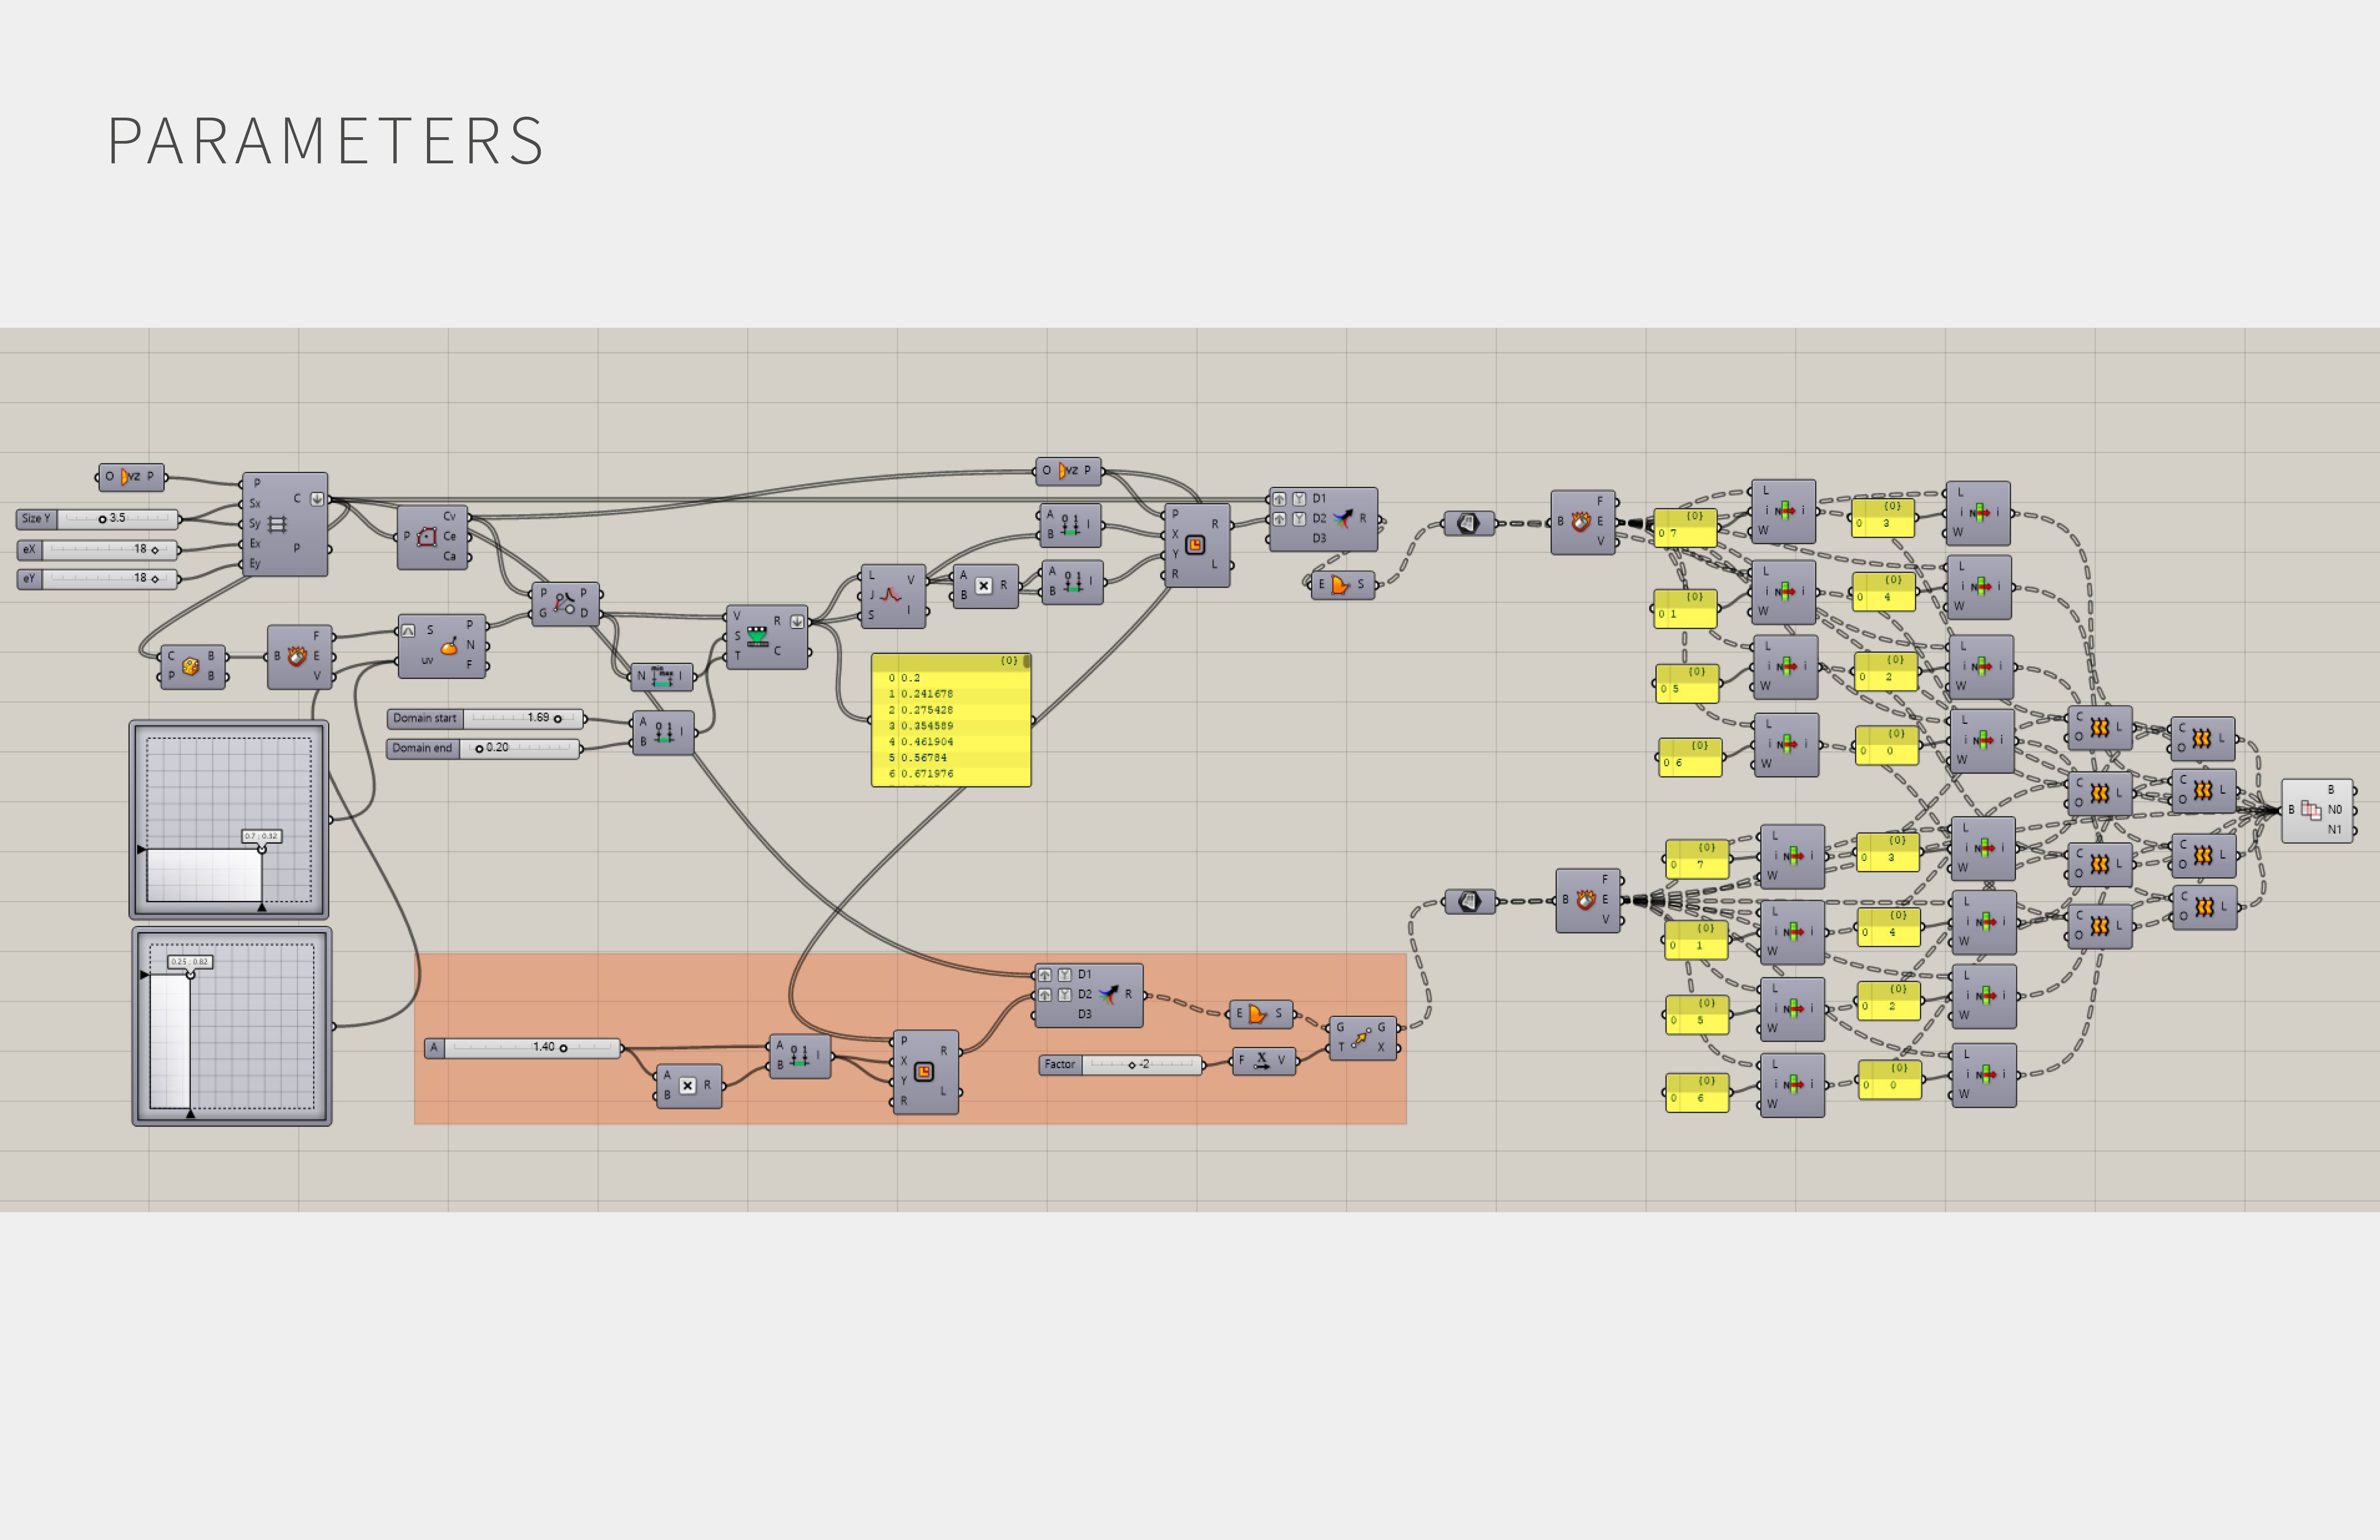Click the Bounds component with N input
The image size is (2380, 1540).
662,677
